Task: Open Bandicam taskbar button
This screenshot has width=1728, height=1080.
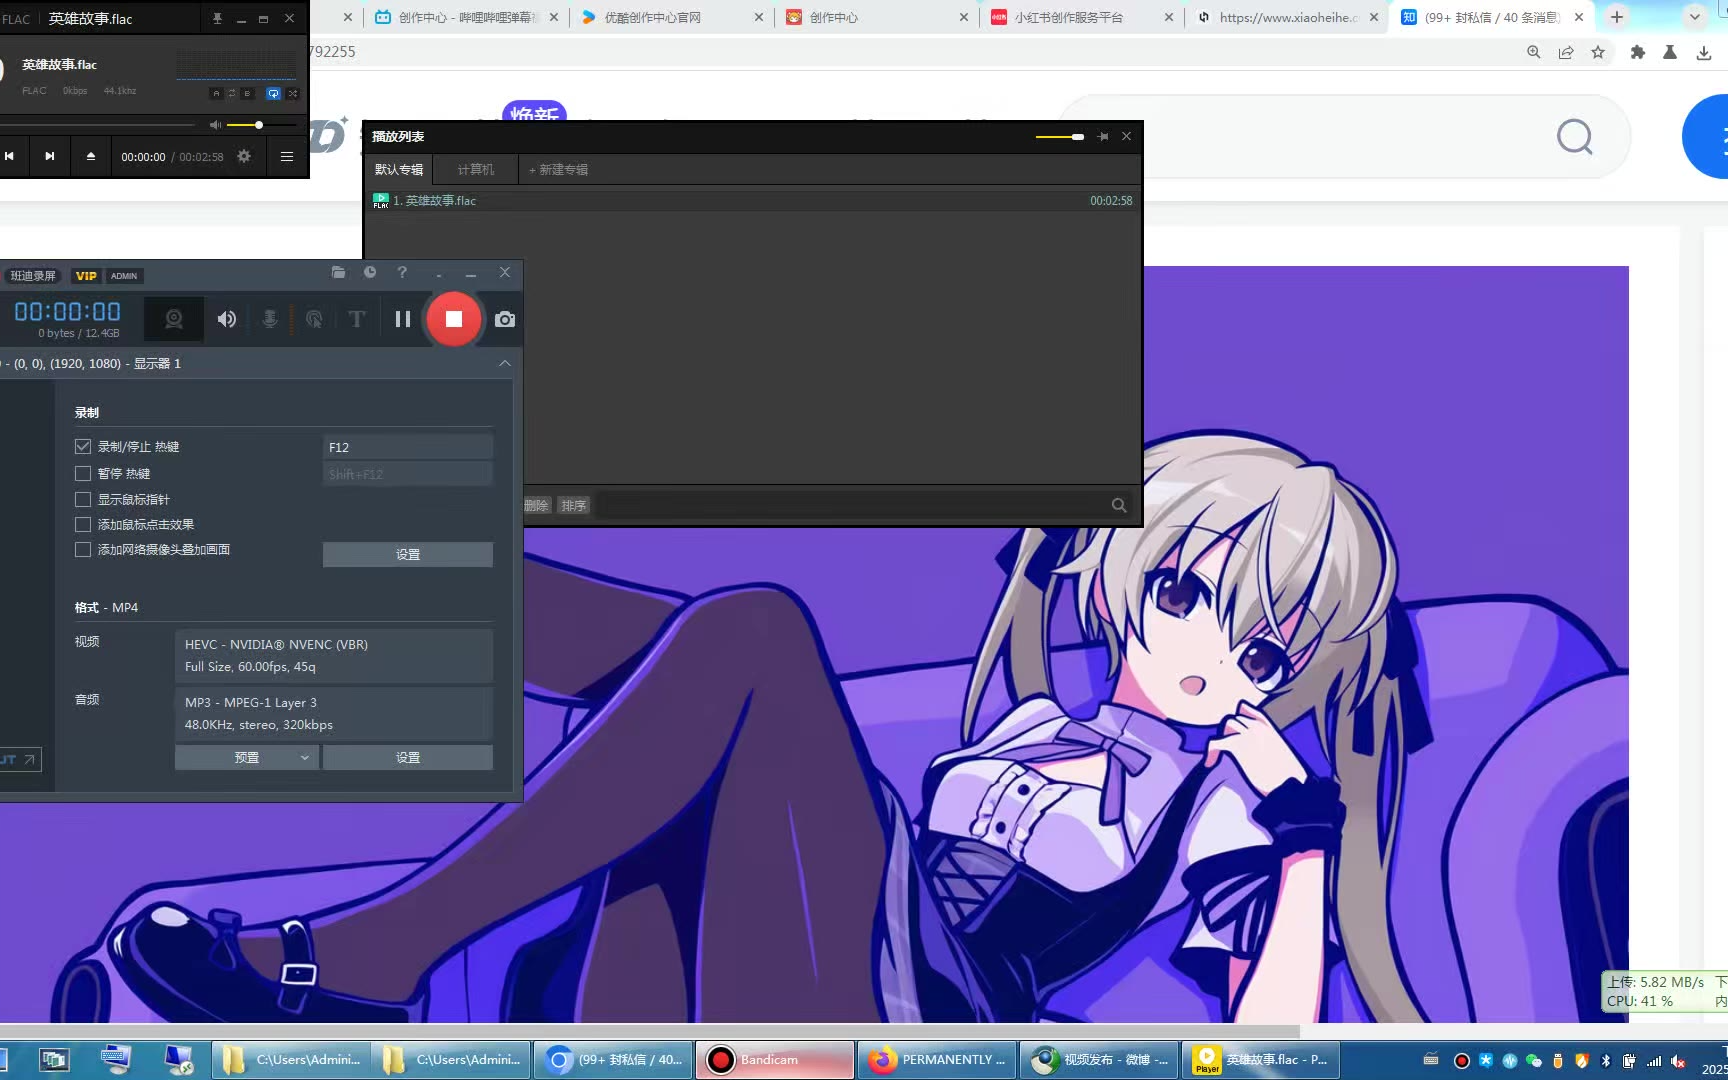Action: [x=775, y=1059]
